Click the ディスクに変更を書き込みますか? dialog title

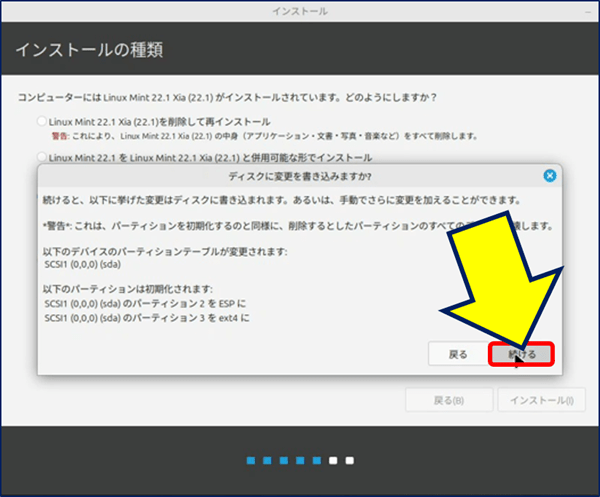tap(300, 176)
